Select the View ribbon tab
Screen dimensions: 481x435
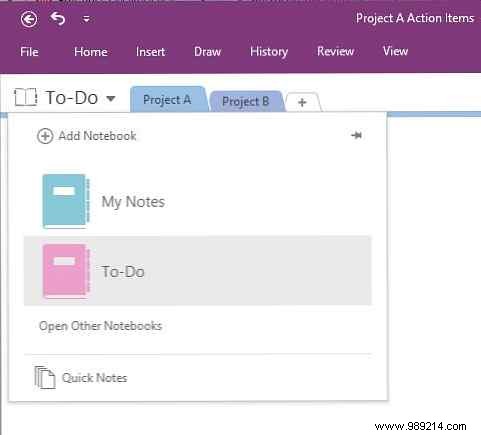pyautogui.click(x=395, y=51)
